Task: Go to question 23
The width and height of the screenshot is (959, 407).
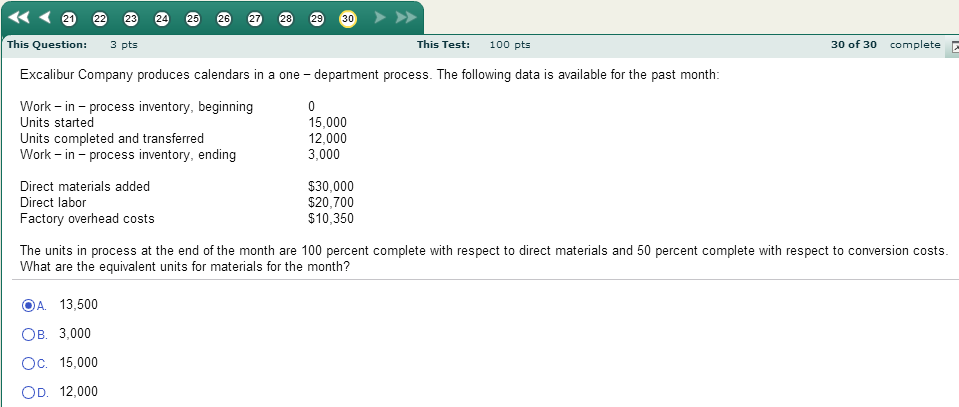Action: point(131,19)
